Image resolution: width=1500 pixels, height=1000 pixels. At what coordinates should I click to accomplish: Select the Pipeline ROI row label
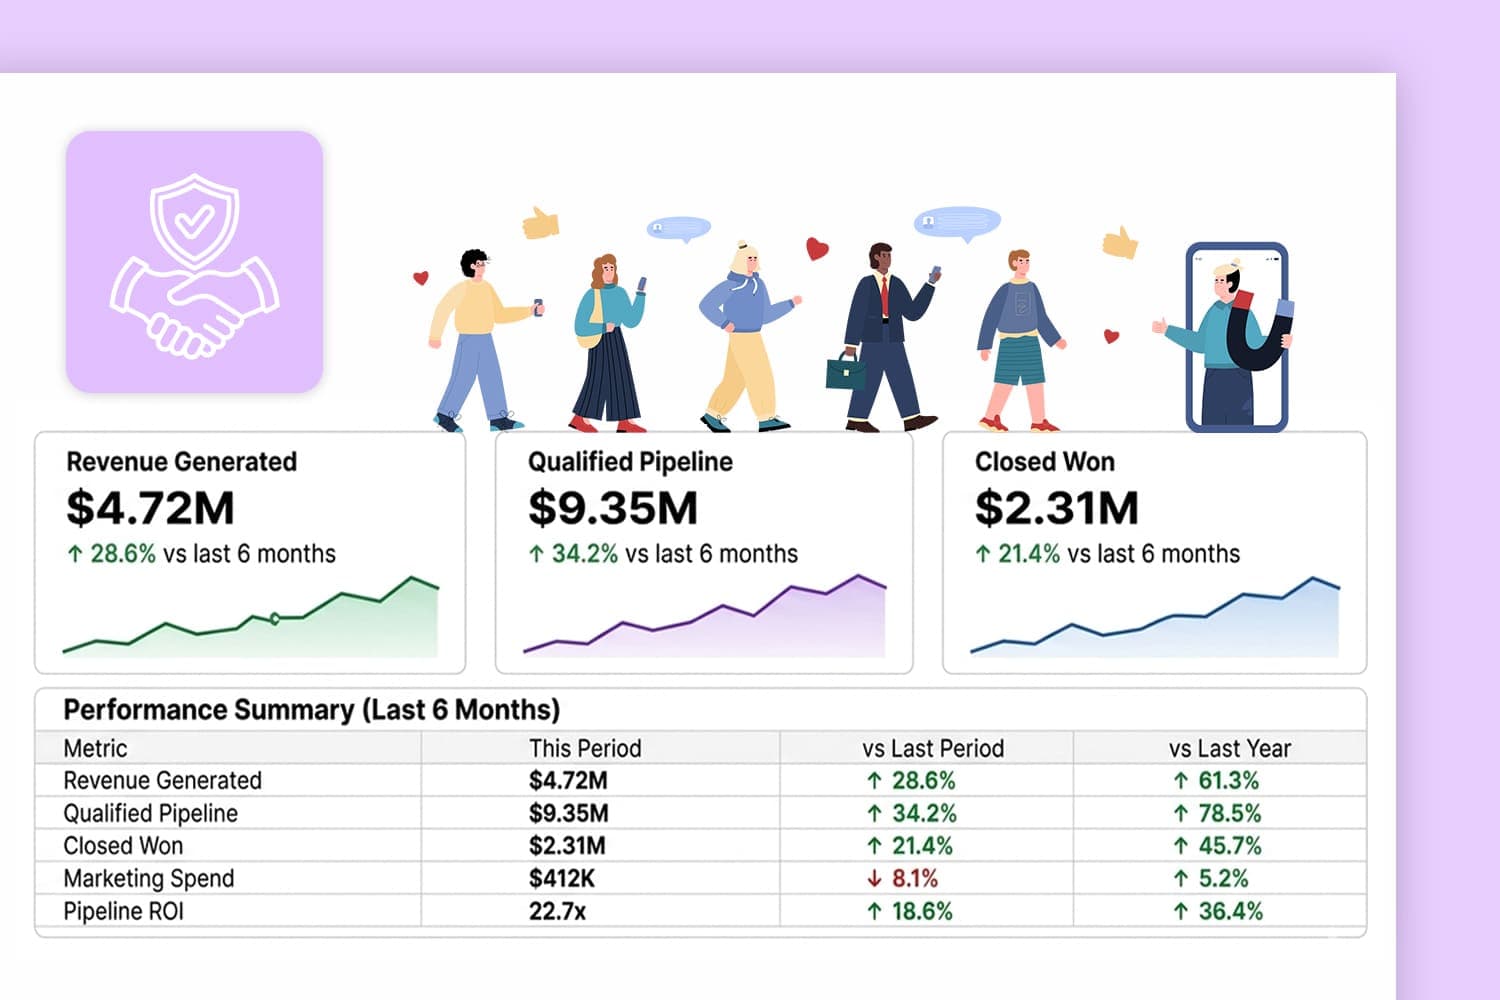[x=124, y=911]
